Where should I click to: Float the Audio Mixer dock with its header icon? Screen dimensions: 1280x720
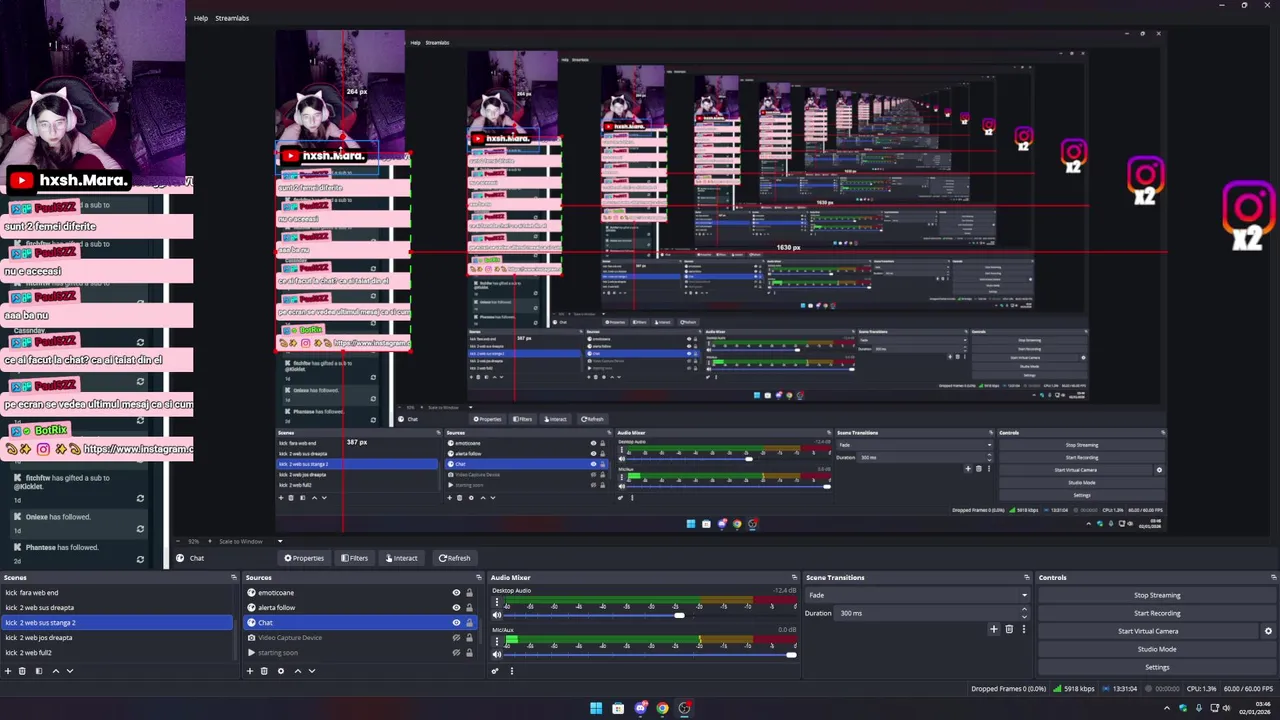[794, 577]
